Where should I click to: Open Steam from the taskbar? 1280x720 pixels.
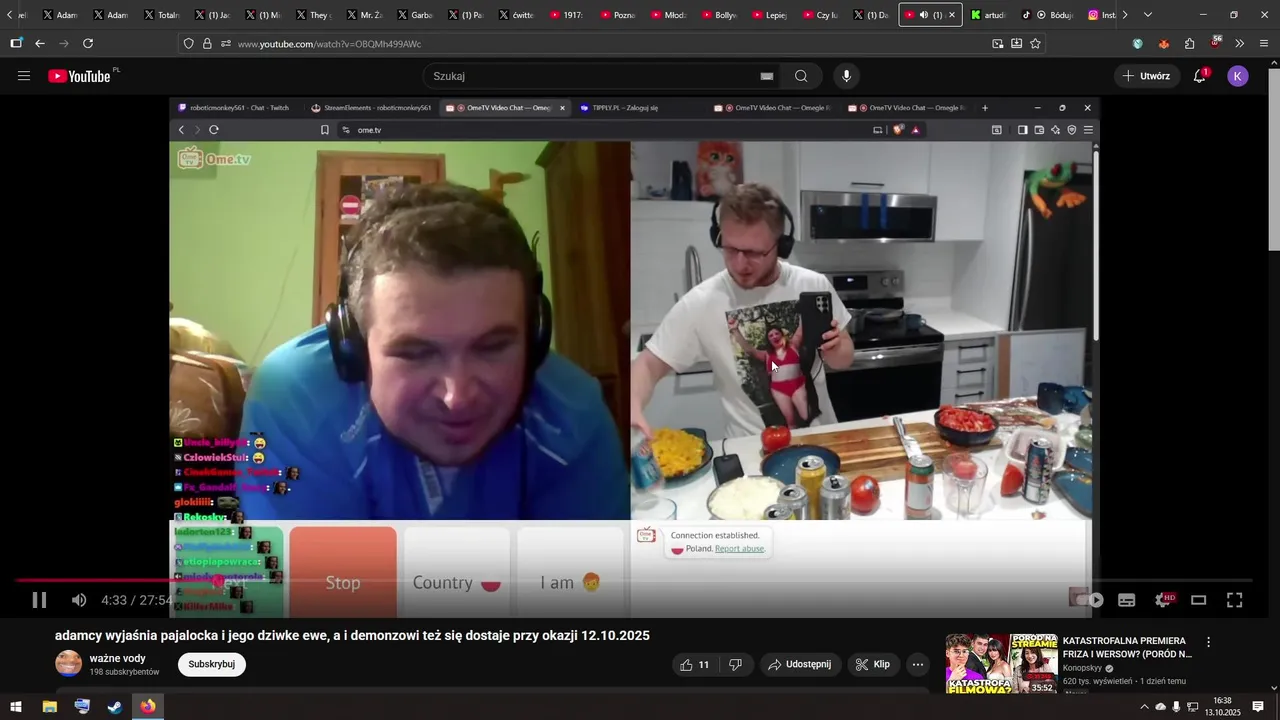coord(115,707)
